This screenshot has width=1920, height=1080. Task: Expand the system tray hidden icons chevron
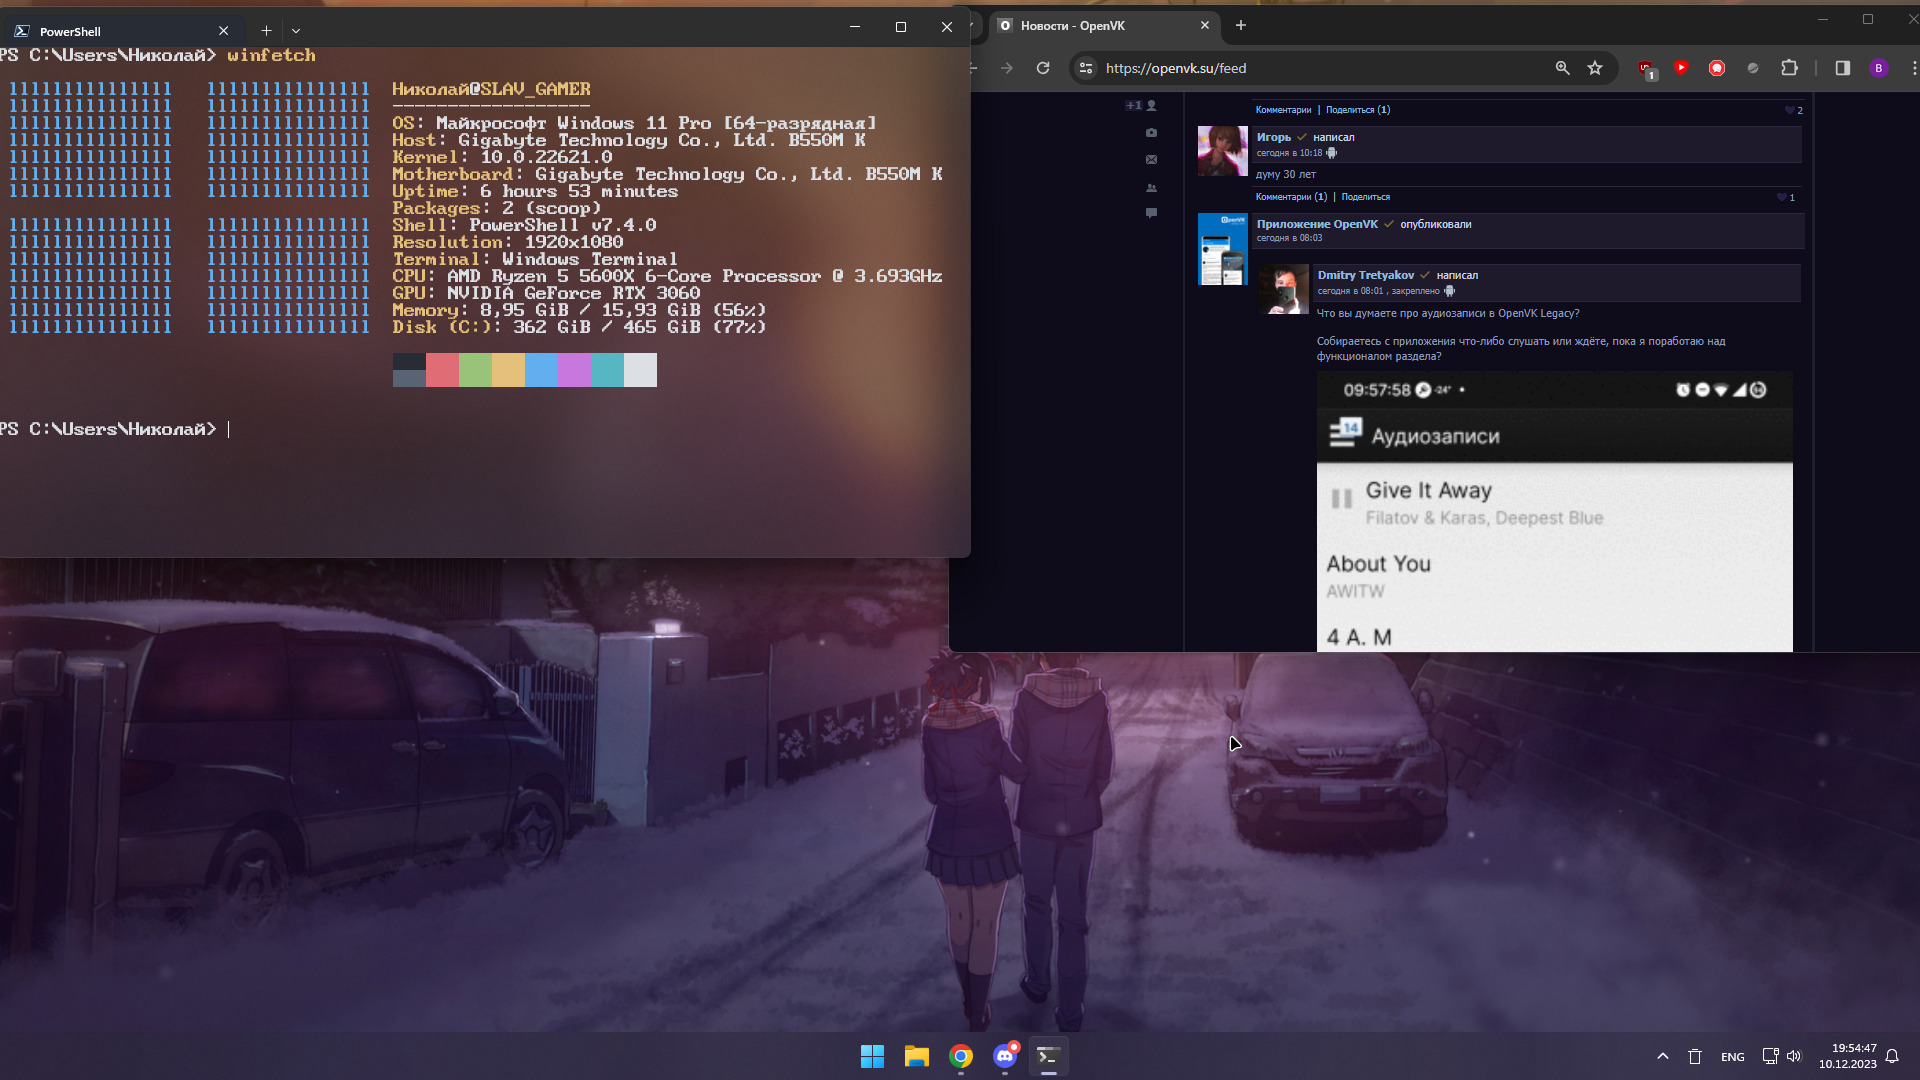pyautogui.click(x=1662, y=1056)
